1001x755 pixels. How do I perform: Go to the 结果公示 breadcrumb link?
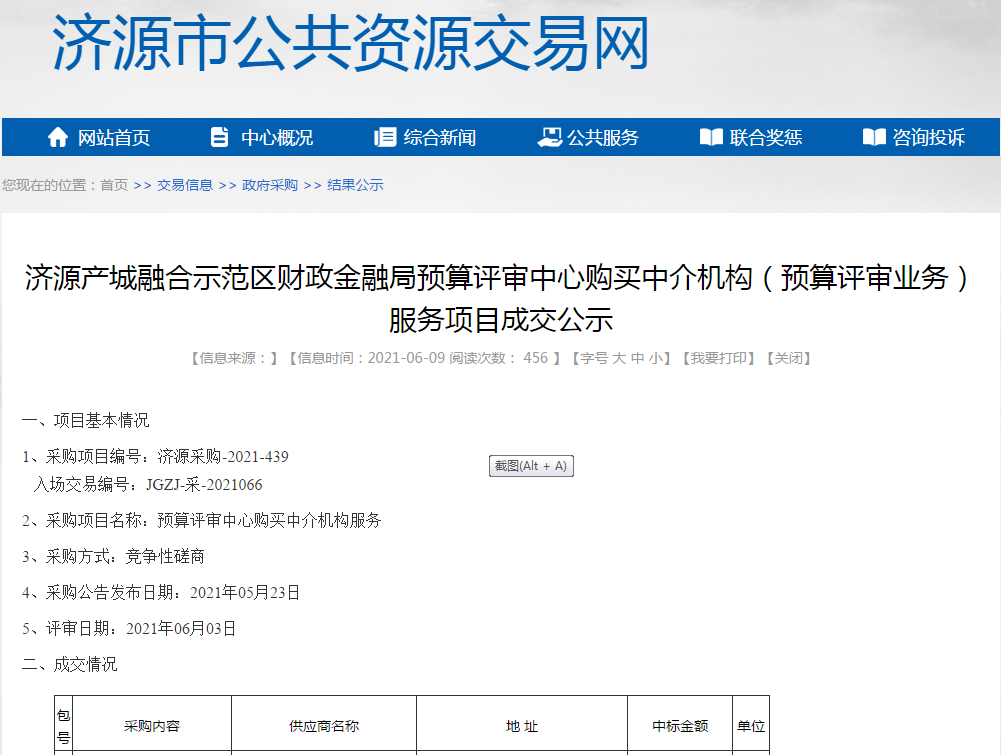tap(355, 185)
